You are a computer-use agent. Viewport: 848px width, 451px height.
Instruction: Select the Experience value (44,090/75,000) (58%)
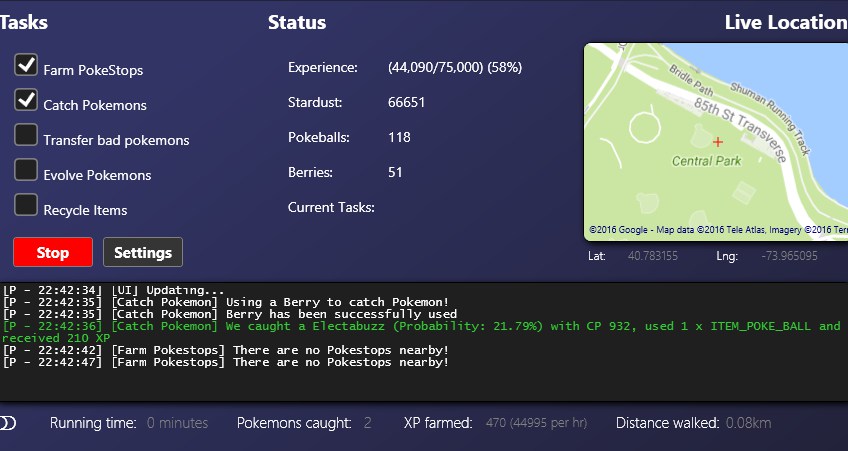tap(455, 68)
